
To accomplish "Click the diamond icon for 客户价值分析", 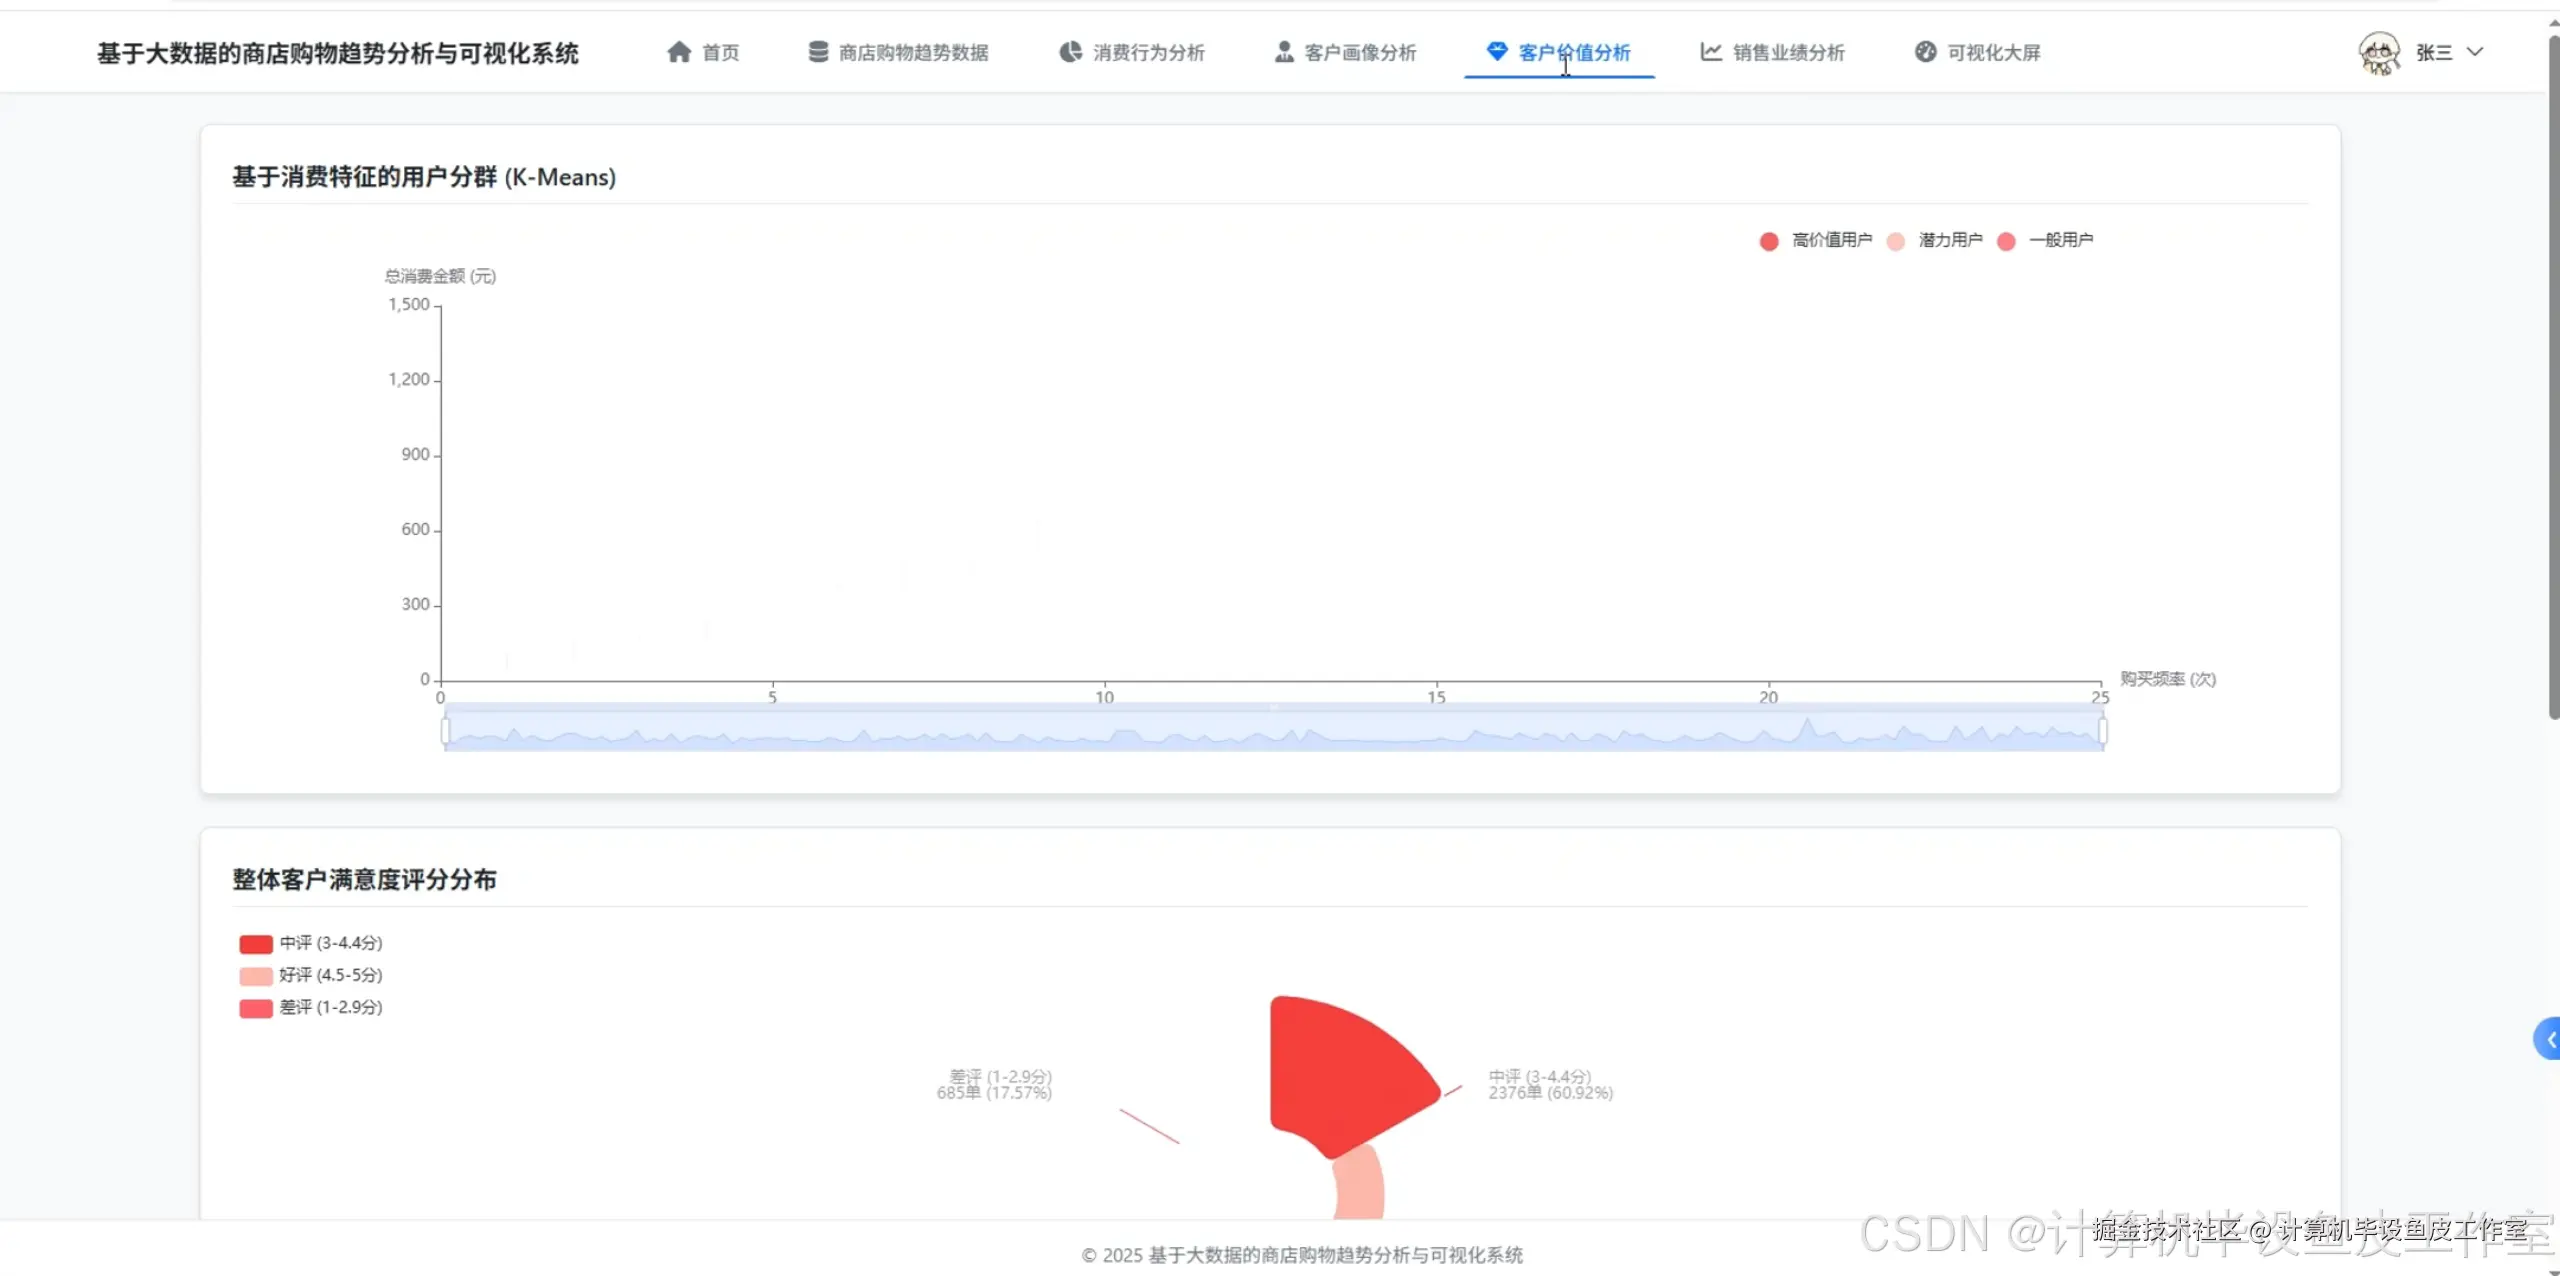I will 1496,52.
